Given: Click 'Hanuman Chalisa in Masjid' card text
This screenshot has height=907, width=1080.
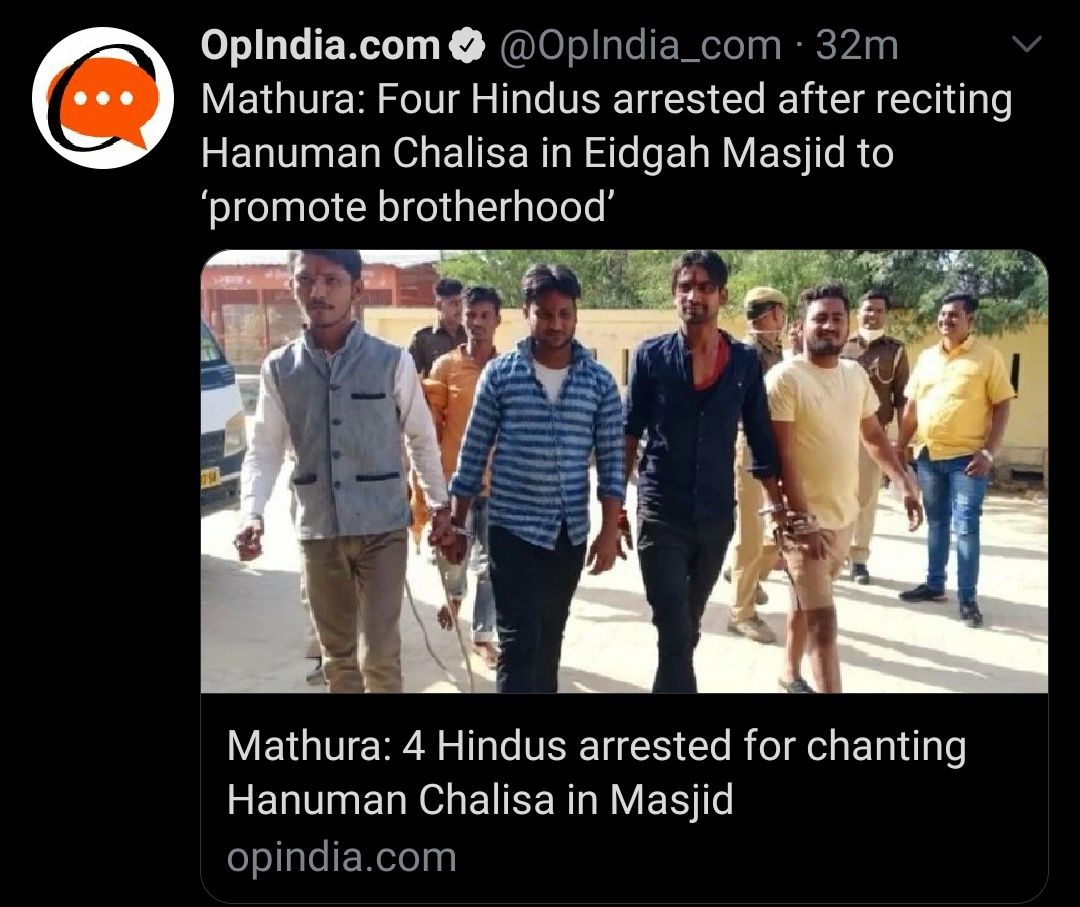Looking at the screenshot, I should click(480, 800).
